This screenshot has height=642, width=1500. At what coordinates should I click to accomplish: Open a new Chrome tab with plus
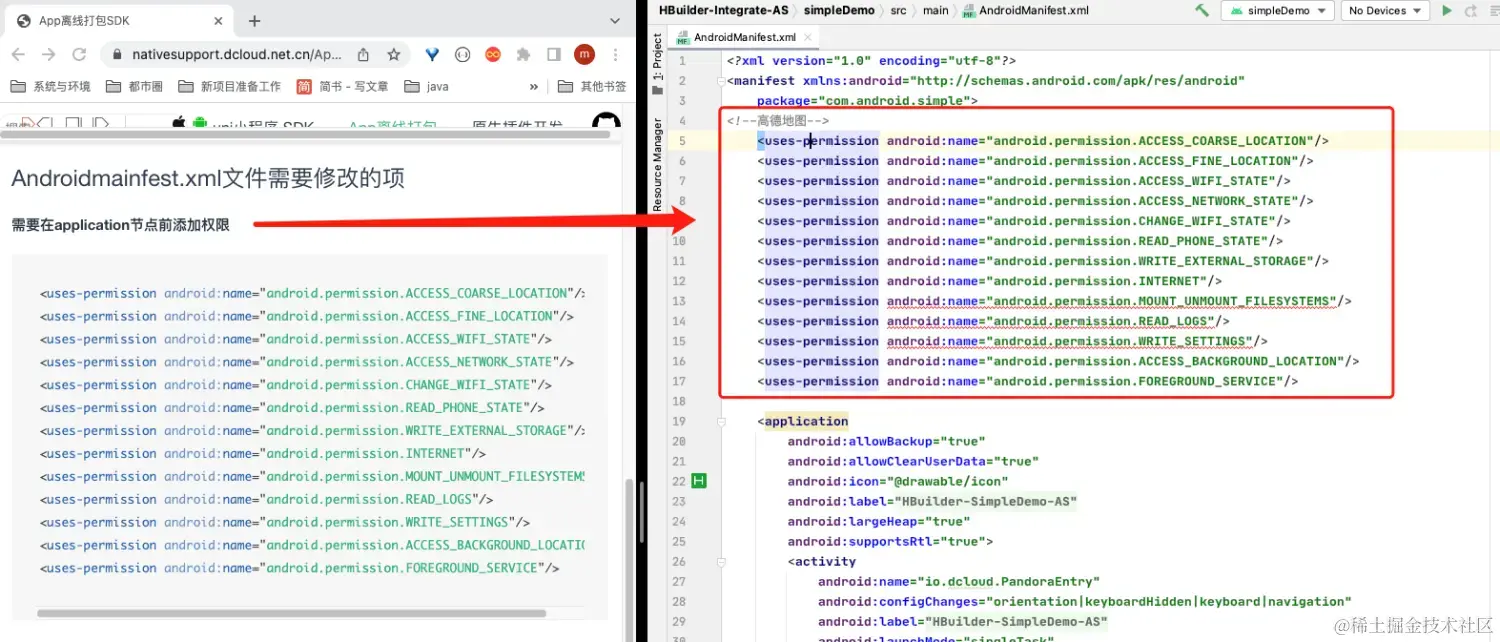click(254, 21)
